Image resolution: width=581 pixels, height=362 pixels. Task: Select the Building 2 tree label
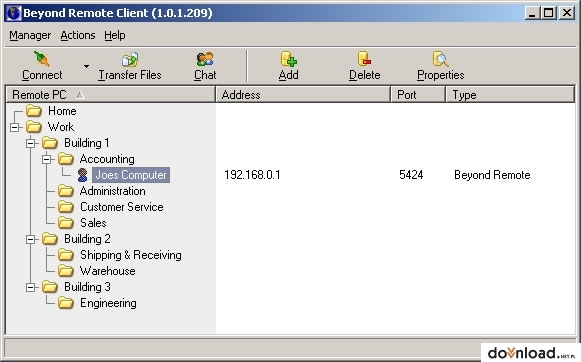click(87, 239)
